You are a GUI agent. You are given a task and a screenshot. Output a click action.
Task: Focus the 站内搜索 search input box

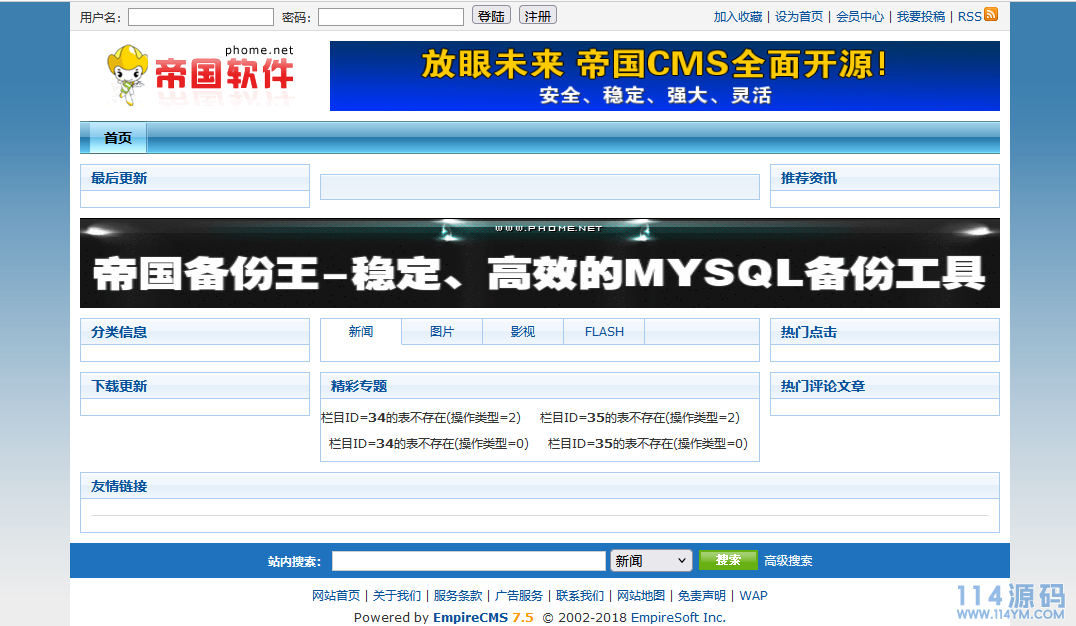pos(469,561)
